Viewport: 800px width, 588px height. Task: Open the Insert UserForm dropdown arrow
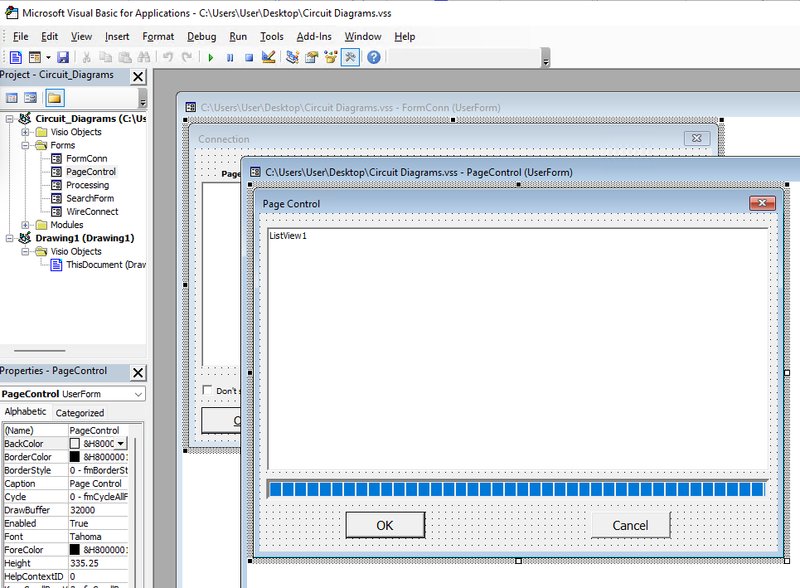[48, 57]
